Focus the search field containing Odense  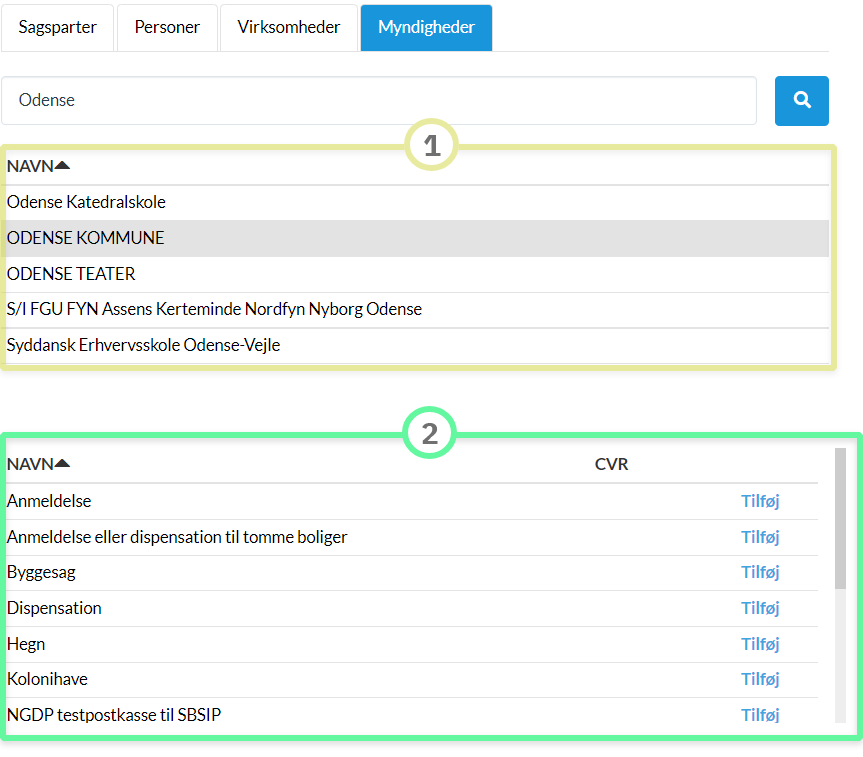378,100
